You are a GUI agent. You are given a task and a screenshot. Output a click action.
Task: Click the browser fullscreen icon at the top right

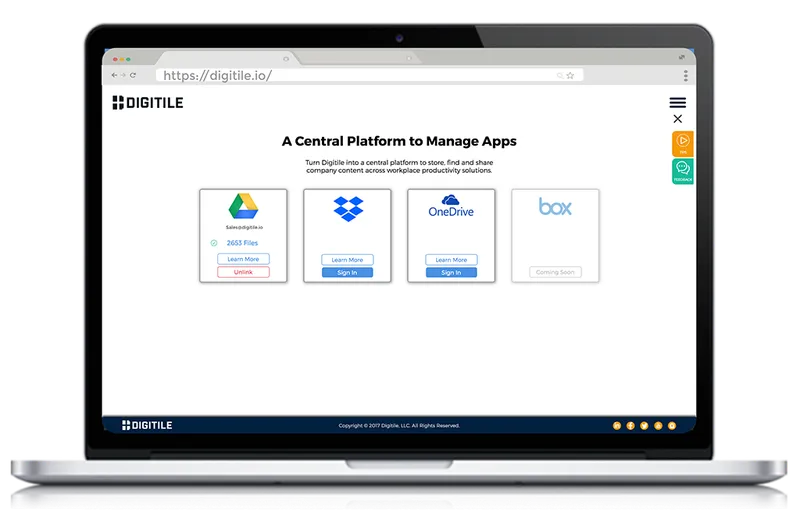tap(682, 57)
